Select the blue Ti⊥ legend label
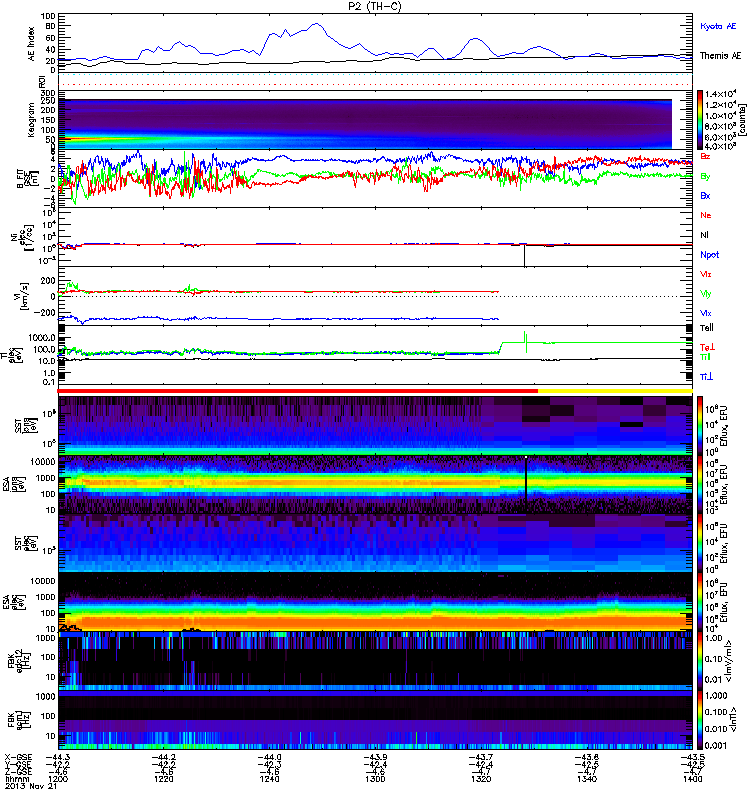The image size is (750, 800). (x=706, y=377)
